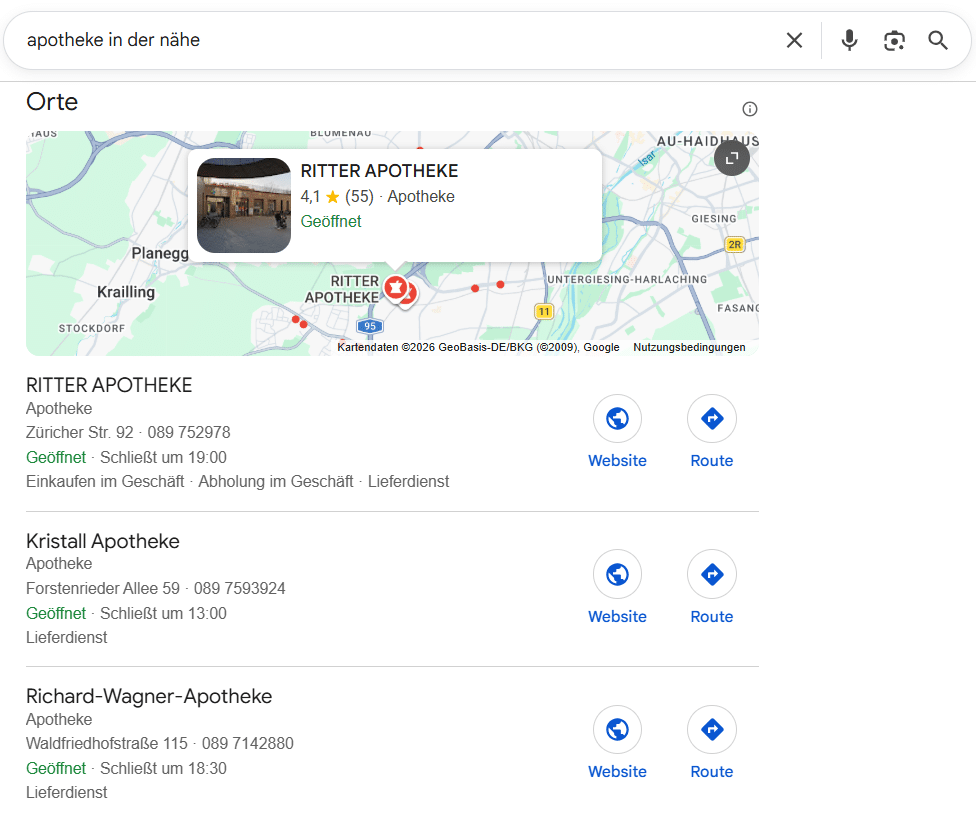Click the hours text 'Schließt um 13:00'
This screenshot has height=818, width=976.
(163, 613)
